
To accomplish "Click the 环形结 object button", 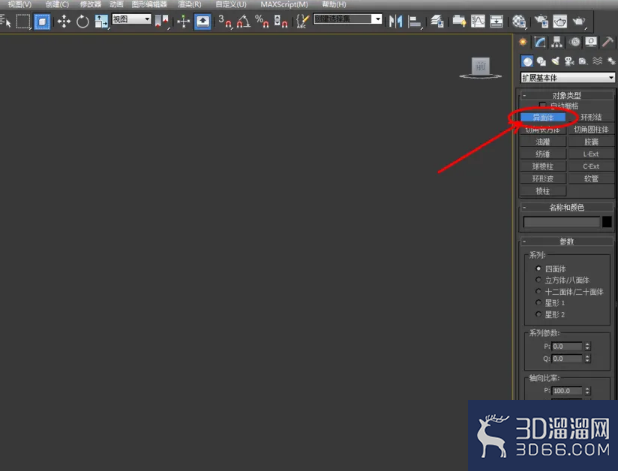I will click(591, 117).
